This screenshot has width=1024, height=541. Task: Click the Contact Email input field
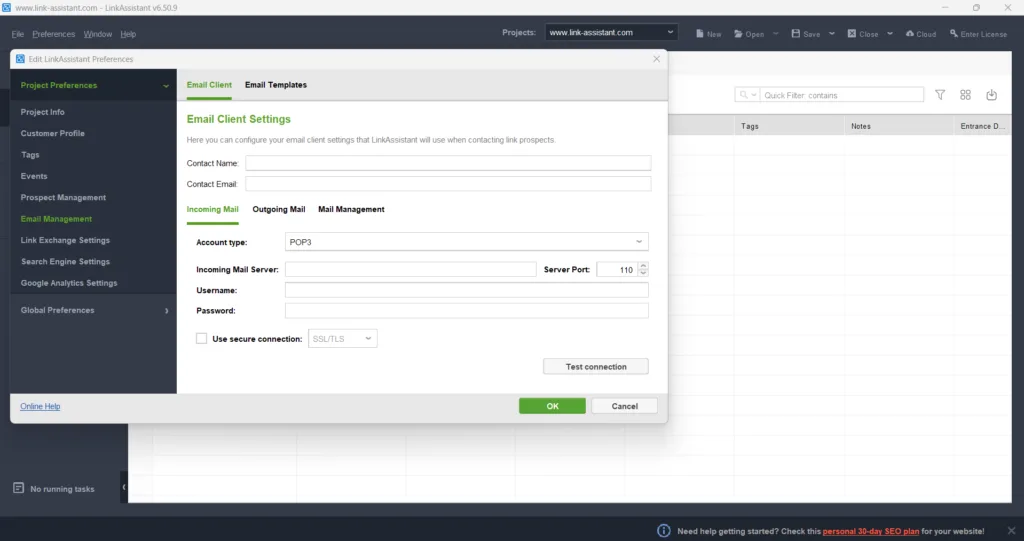click(448, 184)
